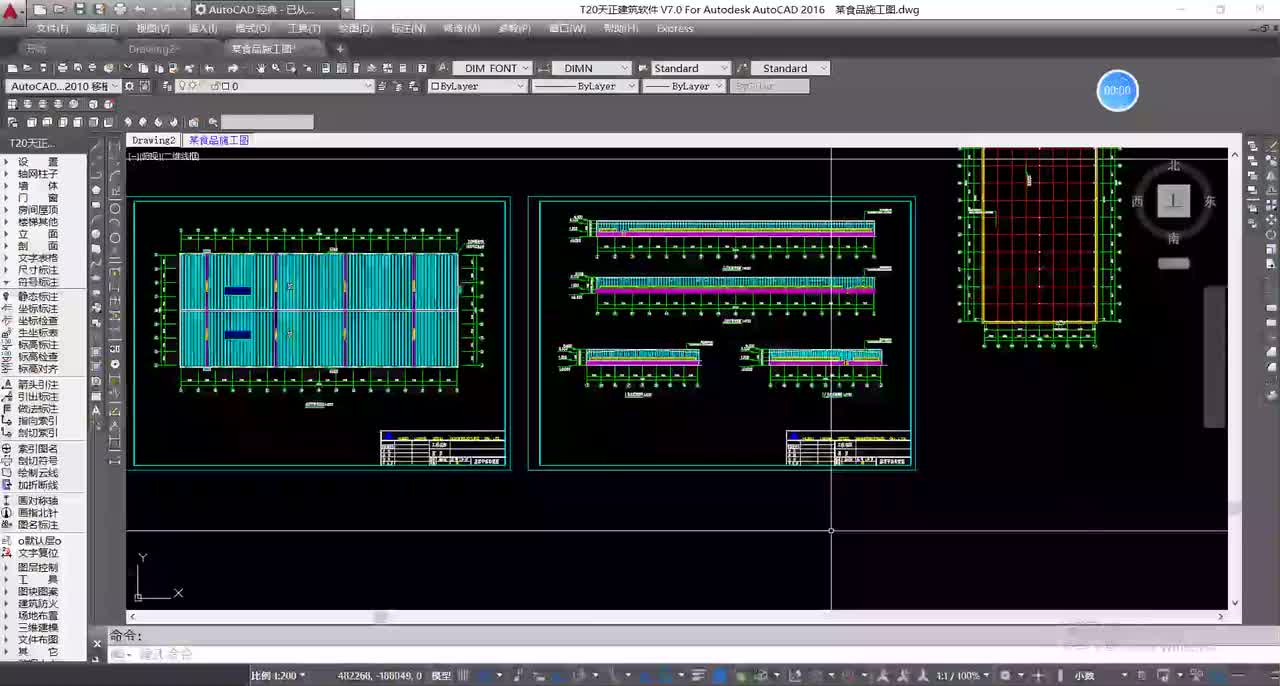The image size is (1280, 686).
Task: Open the workspace settings gear icon
Action: click(130, 86)
